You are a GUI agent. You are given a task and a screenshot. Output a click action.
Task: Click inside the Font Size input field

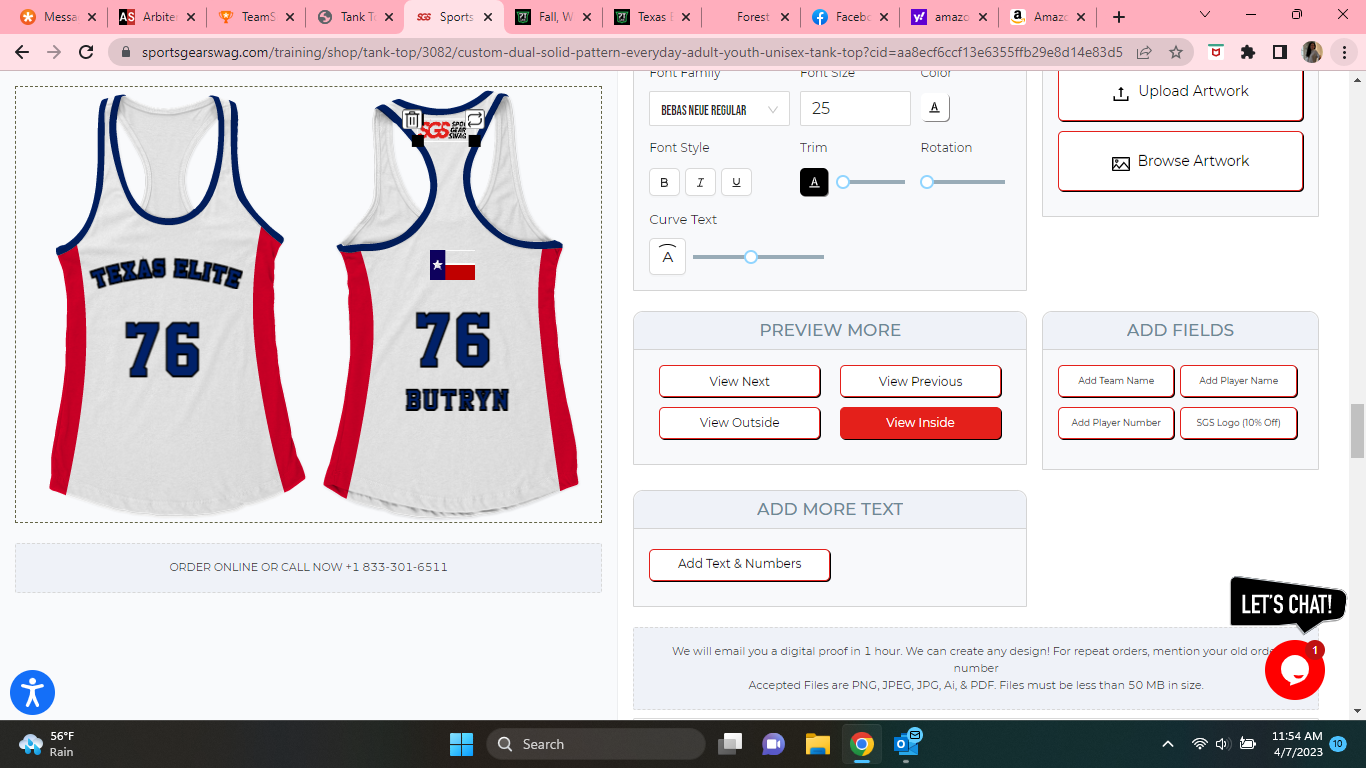click(855, 108)
